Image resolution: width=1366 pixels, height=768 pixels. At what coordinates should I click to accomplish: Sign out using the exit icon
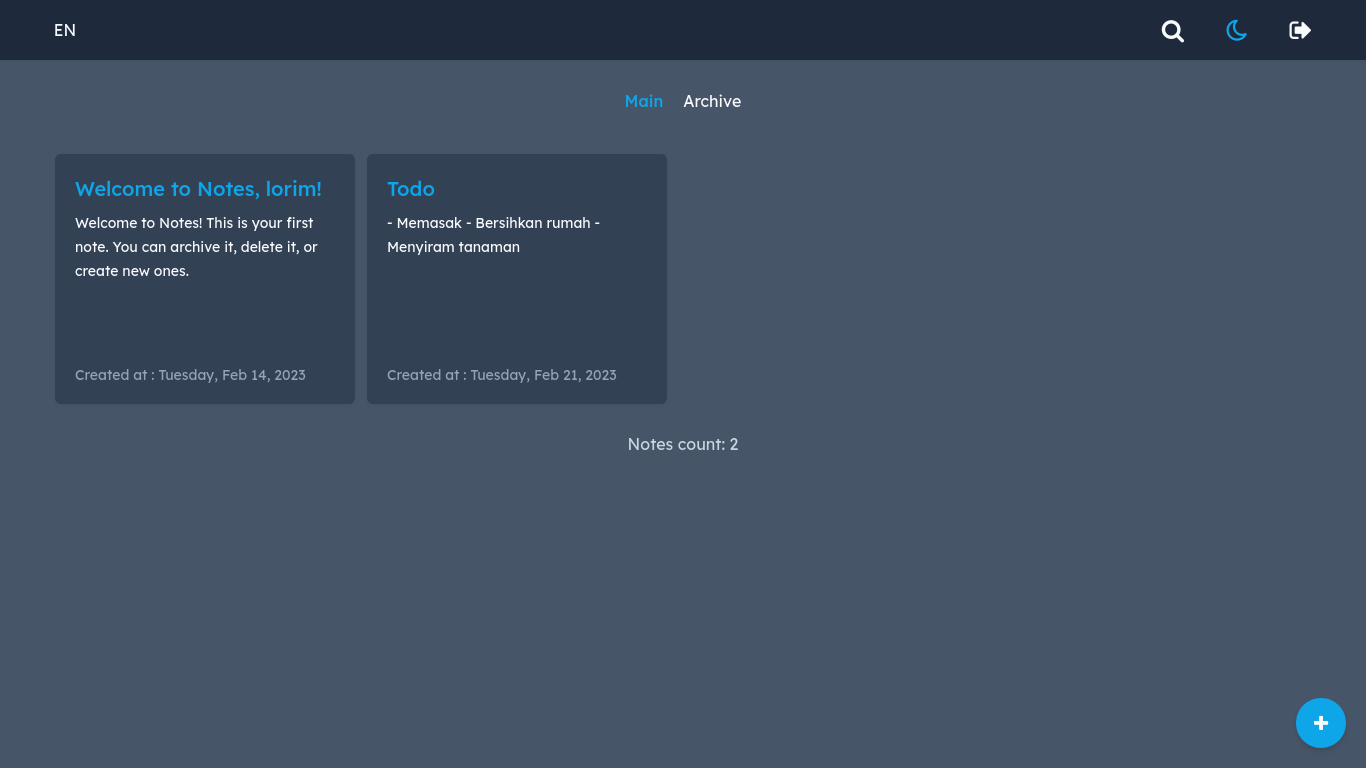pyautogui.click(x=1299, y=30)
